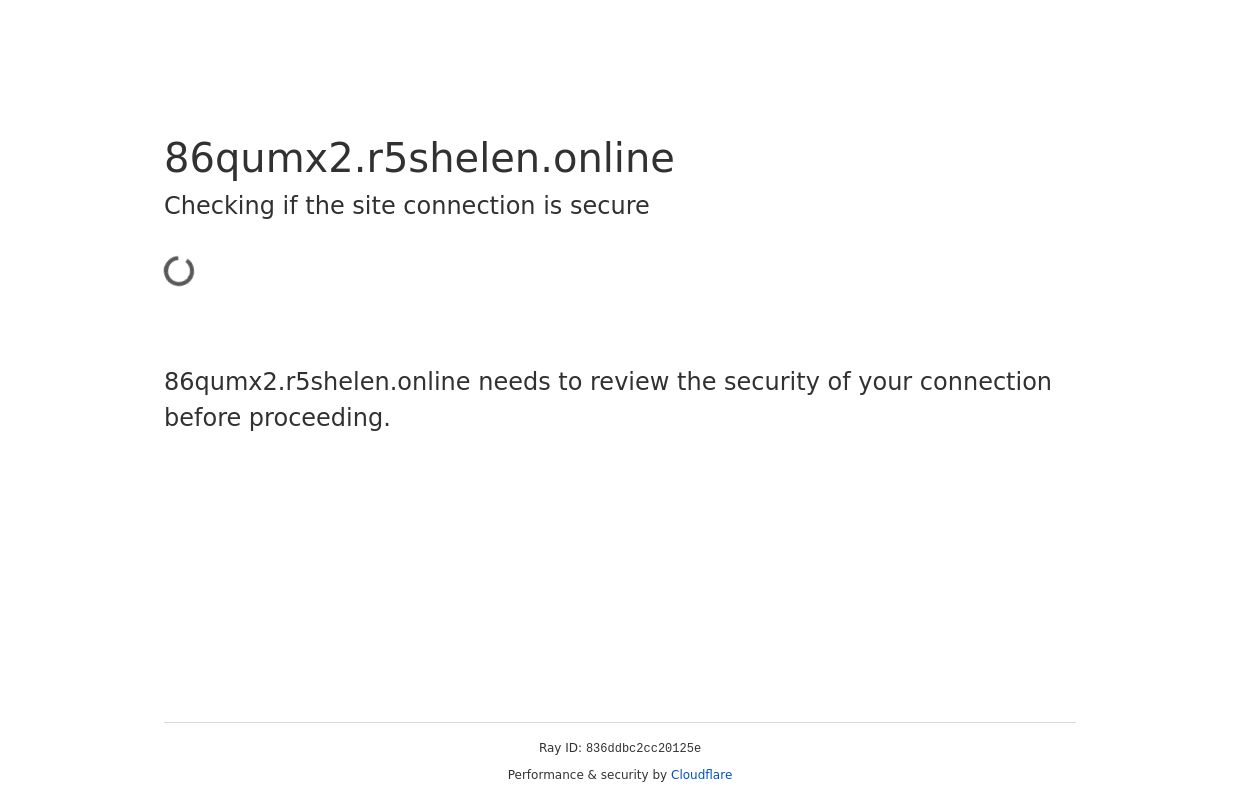This screenshot has height=800, width=1240.
Task: Click the "Performance & security by" text
Action: click(587, 775)
